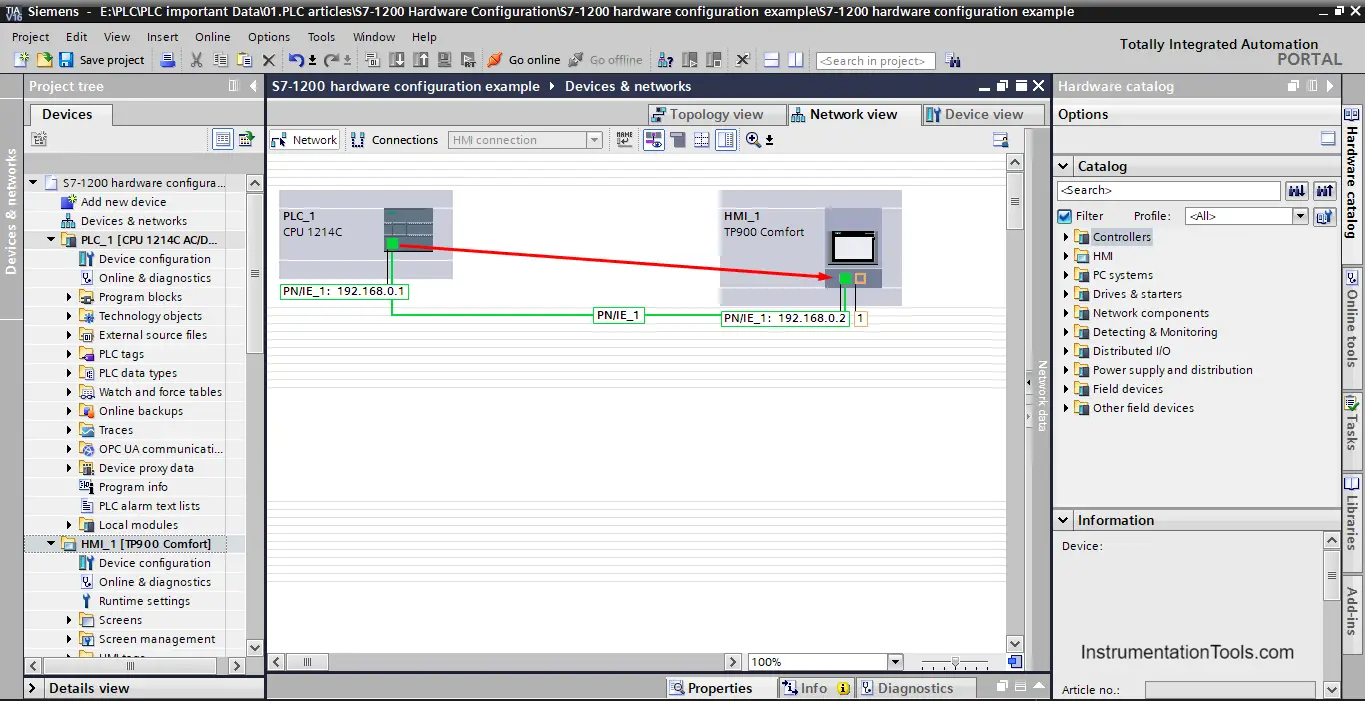Click the Accessible devices icon
Viewport: 1365px width, 701px height.
click(x=666, y=60)
